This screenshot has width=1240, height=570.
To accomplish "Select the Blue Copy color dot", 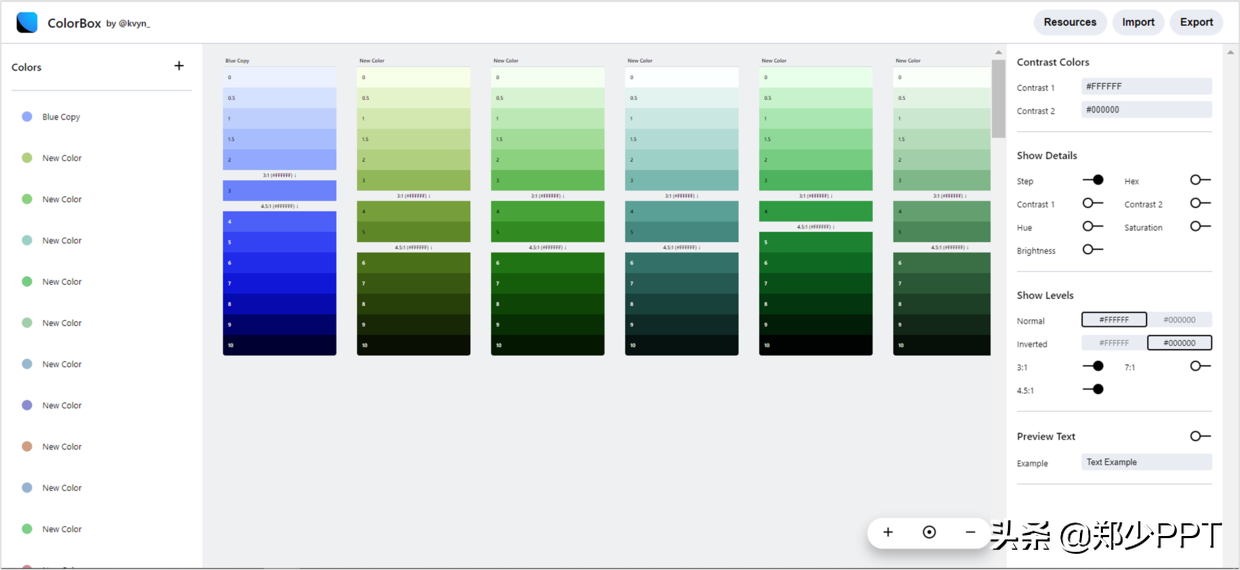I will click(x=27, y=117).
